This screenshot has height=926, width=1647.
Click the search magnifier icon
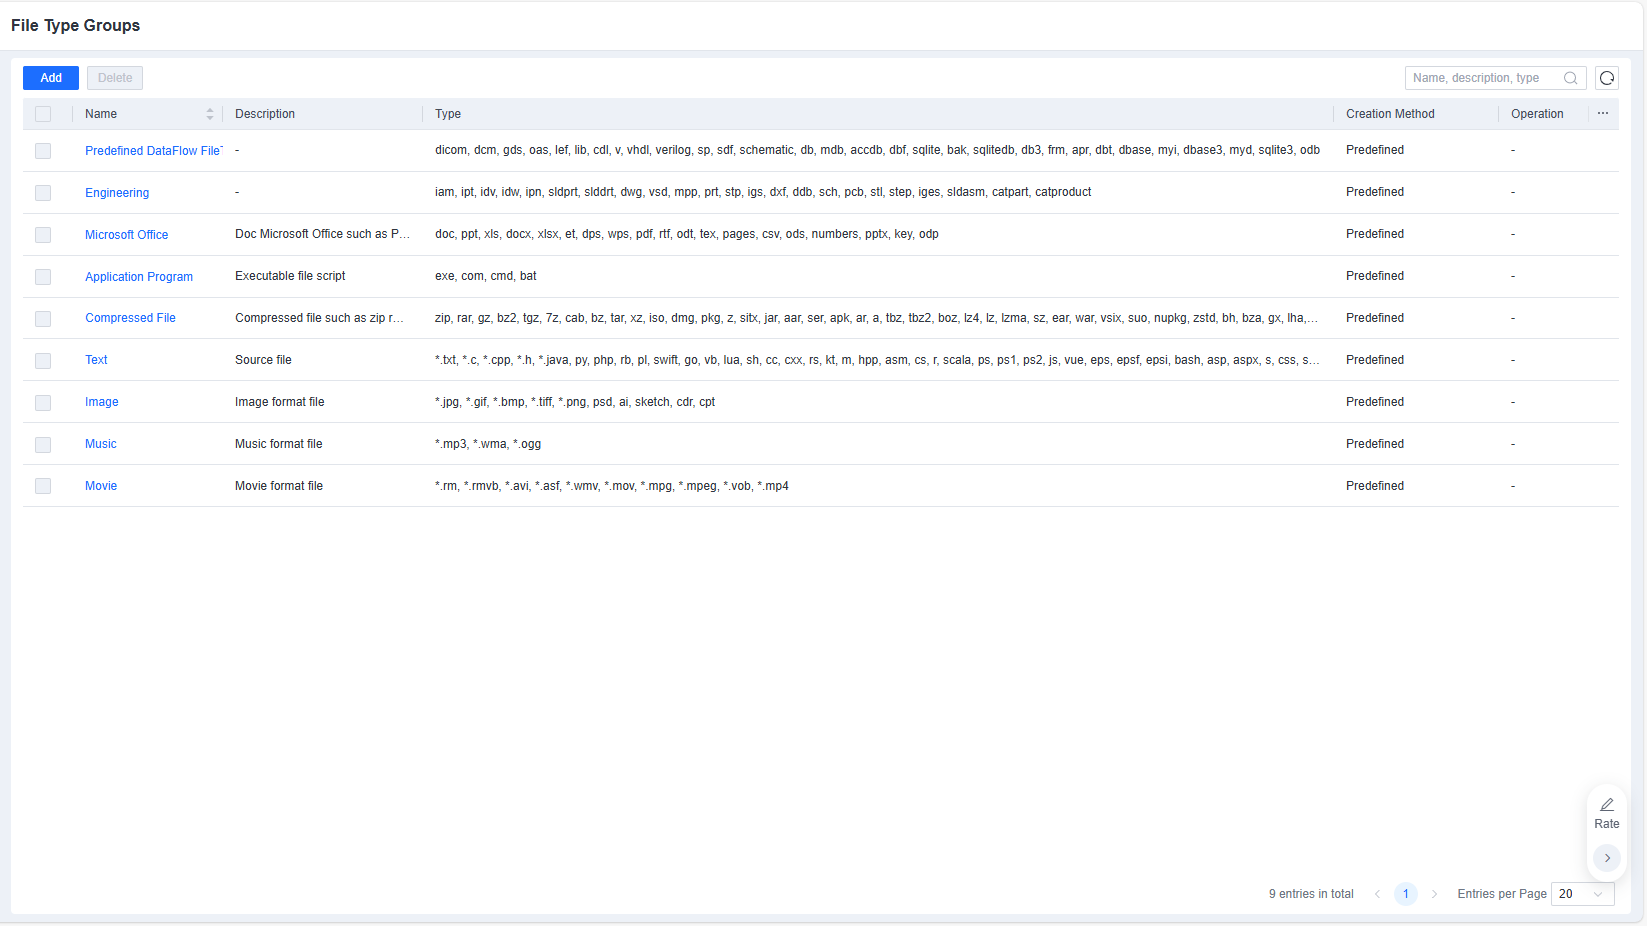(x=1570, y=78)
